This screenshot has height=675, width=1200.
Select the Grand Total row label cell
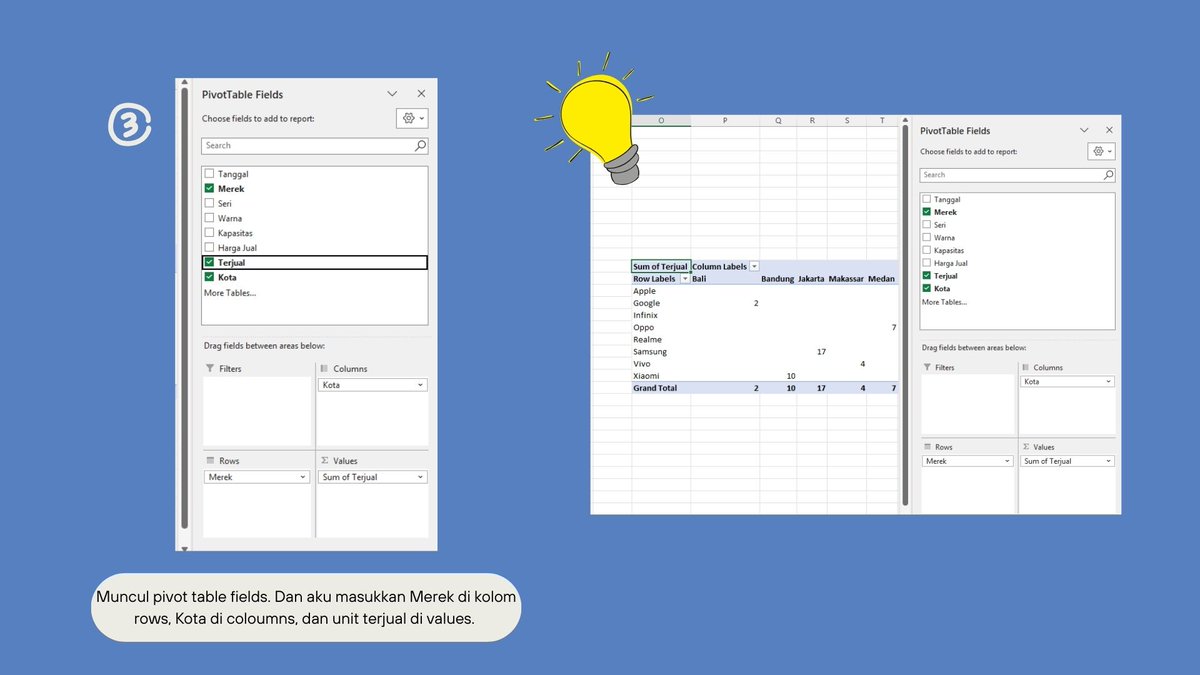point(661,388)
